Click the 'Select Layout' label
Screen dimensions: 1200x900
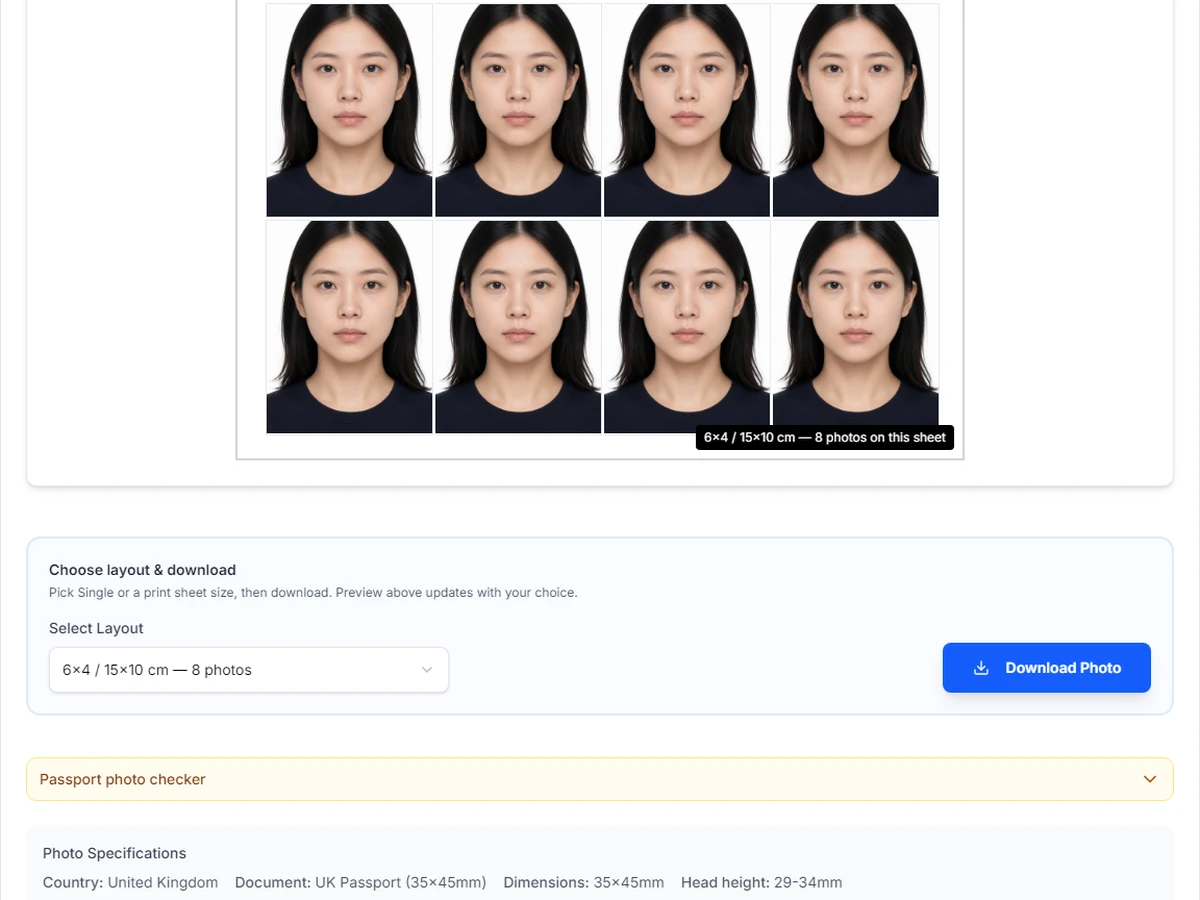[x=96, y=628]
